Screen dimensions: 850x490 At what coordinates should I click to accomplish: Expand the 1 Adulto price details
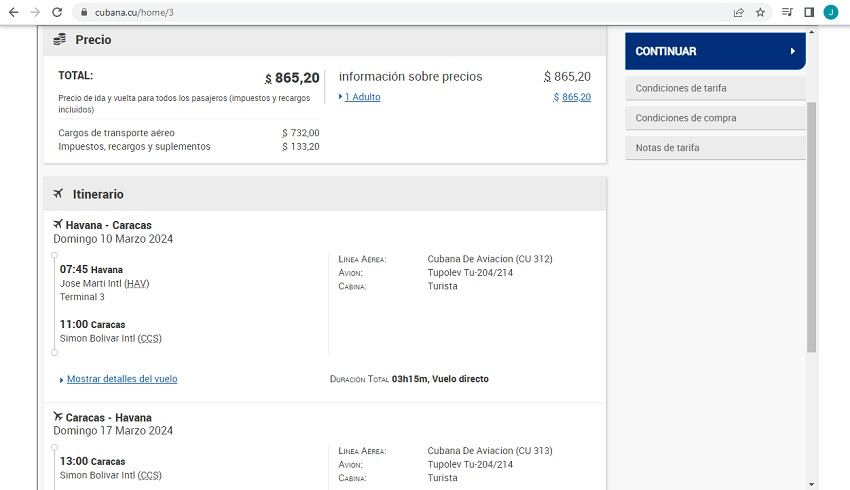[362, 97]
